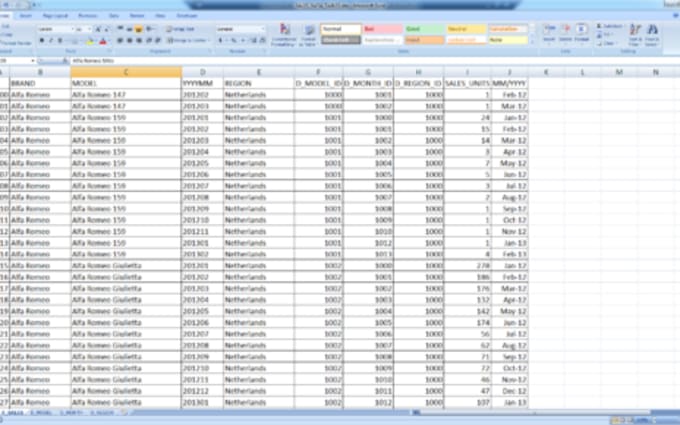Viewport: 680px width, 425px height.
Task: Apply the Calculation cell style
Action: (x=508, y=29)
